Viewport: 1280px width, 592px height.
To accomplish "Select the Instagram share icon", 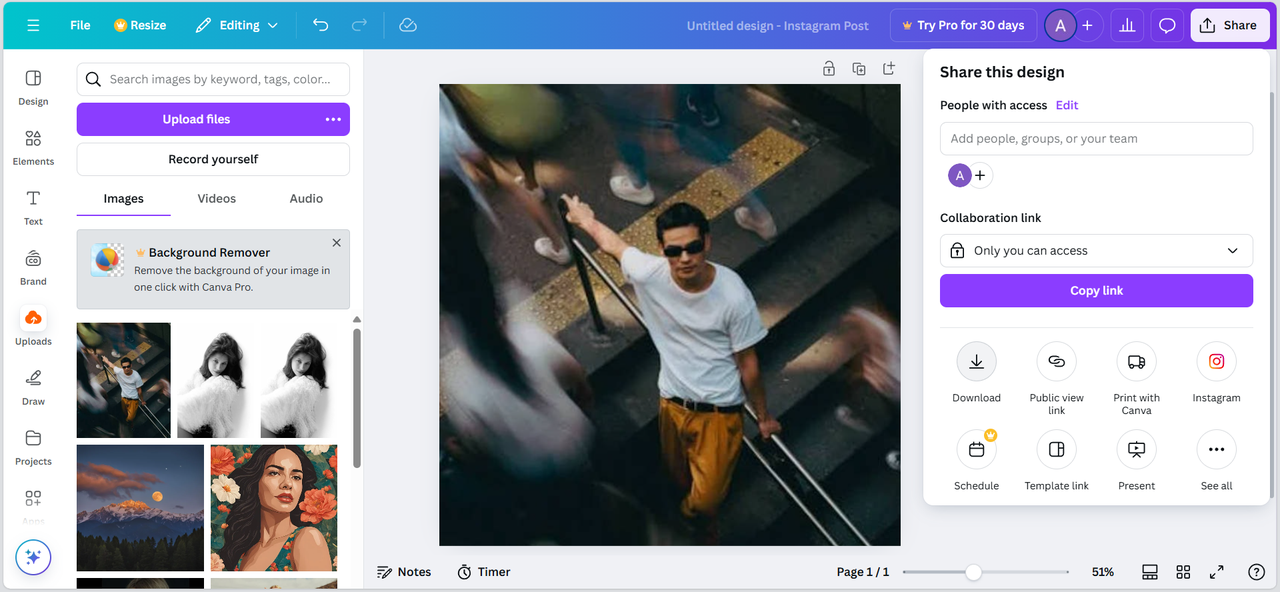I will tap(1216, 362).
